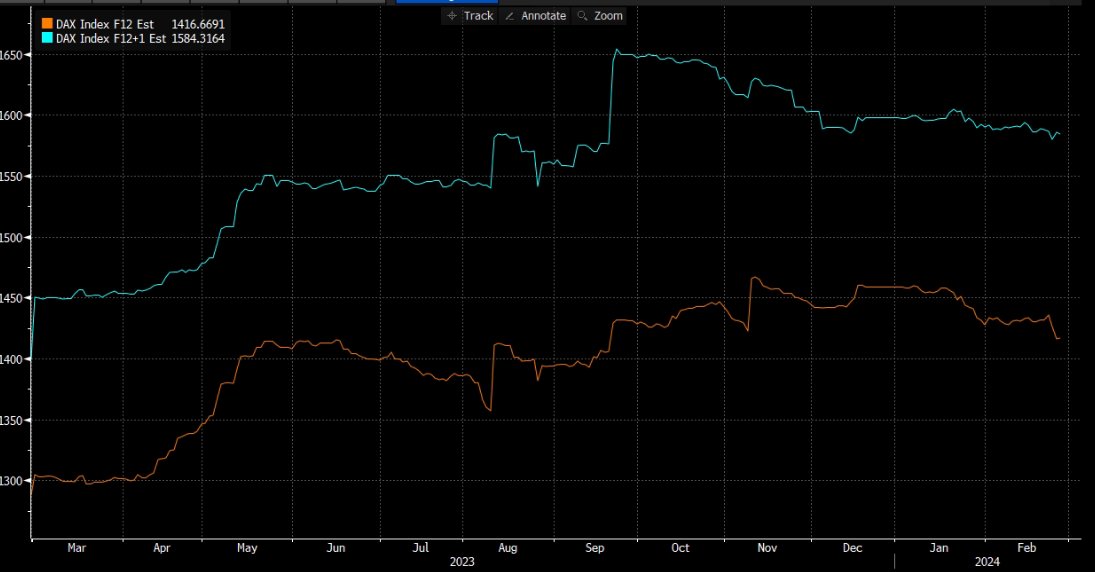Screen dimensions: 1095x572
Task: Click the 1450 y-axis label
Action: click(13, 298)
